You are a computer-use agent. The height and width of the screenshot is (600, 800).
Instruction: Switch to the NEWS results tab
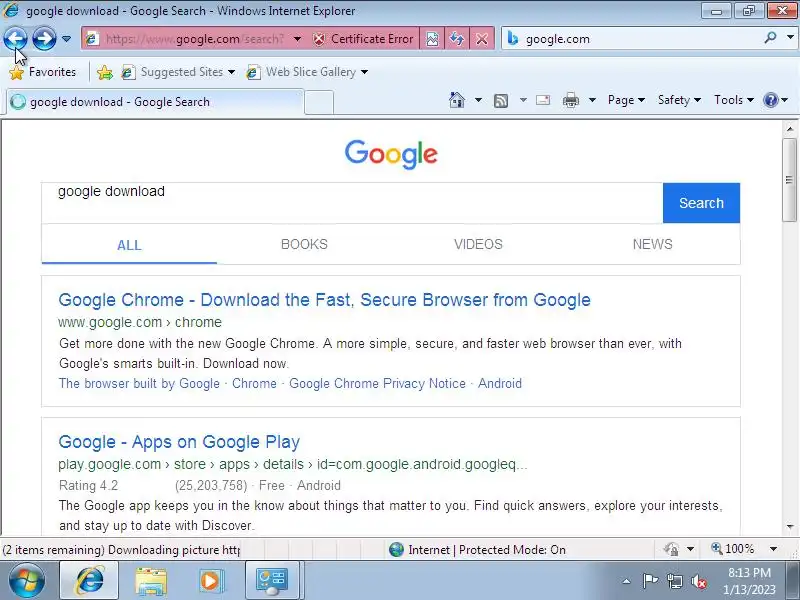point(653,244)
